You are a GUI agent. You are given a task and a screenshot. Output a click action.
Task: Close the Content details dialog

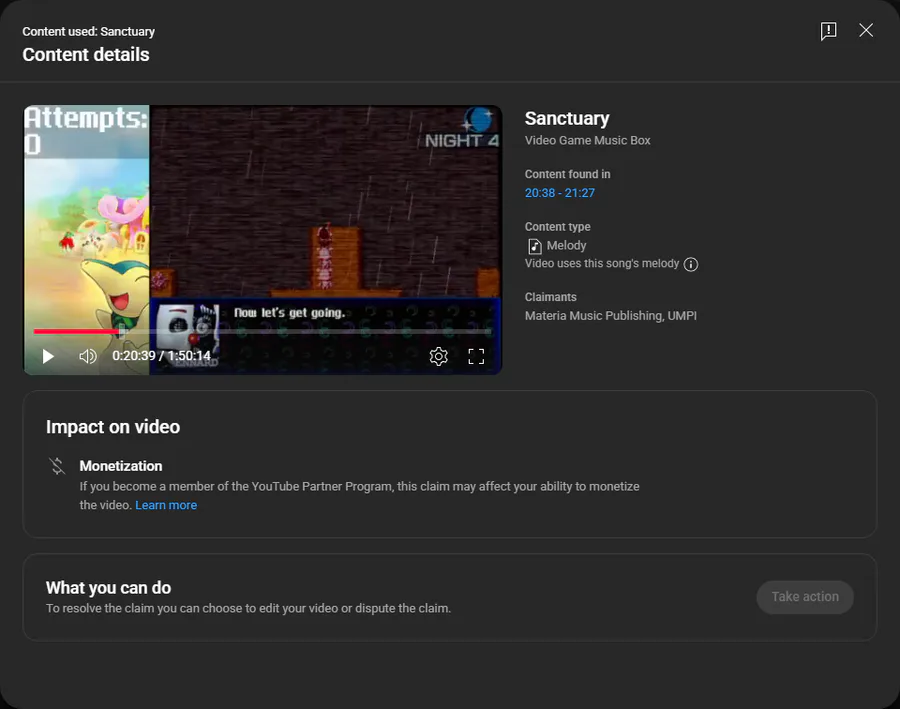tap(866, 30)
